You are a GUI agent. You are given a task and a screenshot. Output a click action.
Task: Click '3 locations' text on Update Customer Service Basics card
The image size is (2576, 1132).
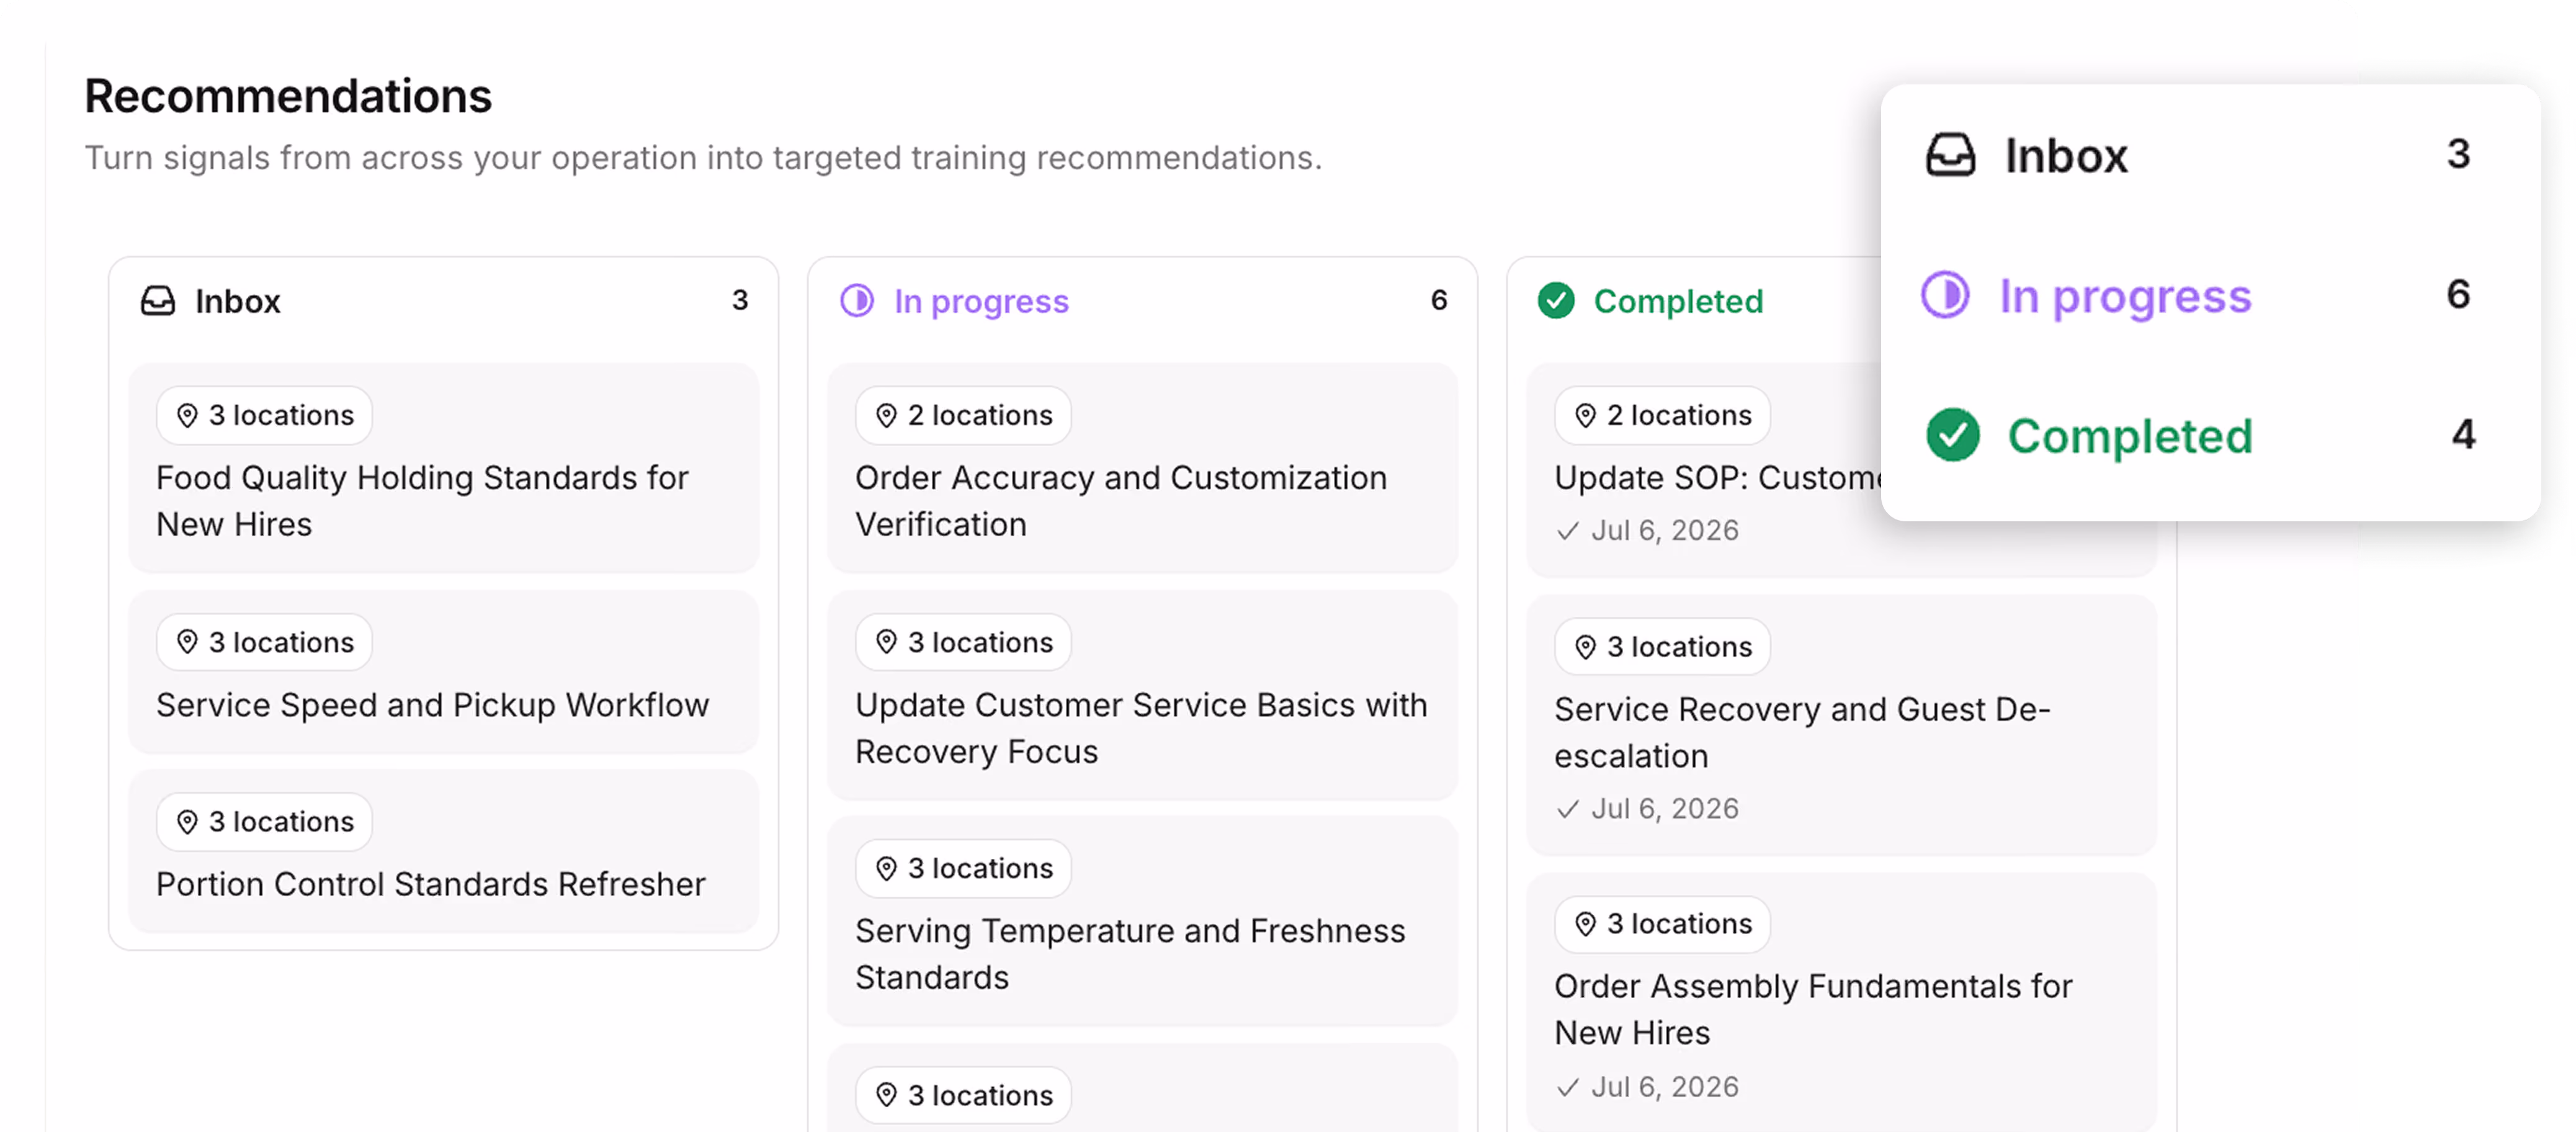point(981,642)
